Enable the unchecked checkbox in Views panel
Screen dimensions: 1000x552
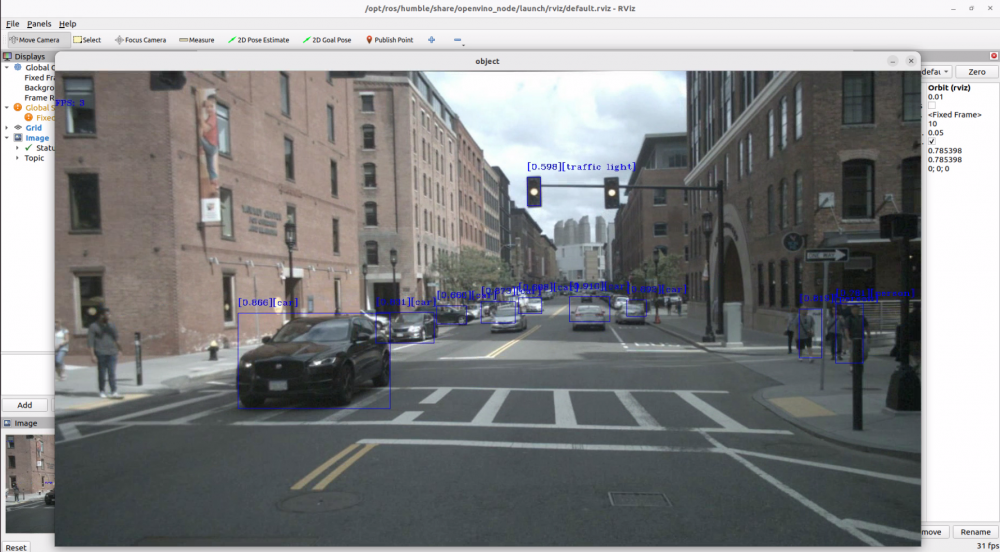(932, 105)
